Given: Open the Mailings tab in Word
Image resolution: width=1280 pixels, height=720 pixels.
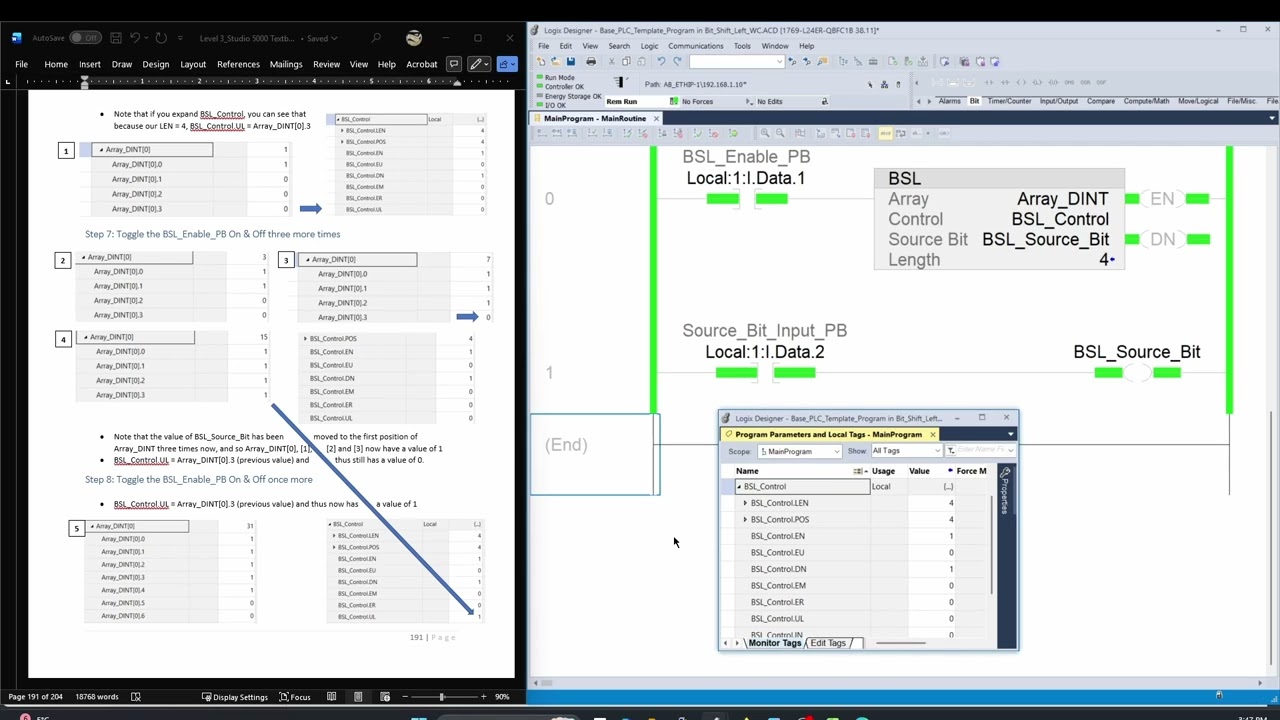Looking at the screenshot, I should point(286,64).
